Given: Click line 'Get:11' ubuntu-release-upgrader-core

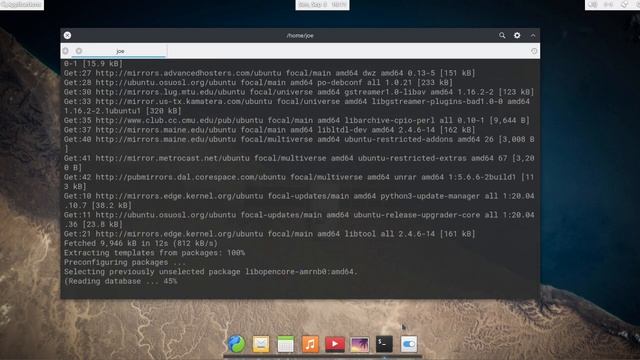Looking at the screenshot, I should pyautogui.click(x=299, y=215).
